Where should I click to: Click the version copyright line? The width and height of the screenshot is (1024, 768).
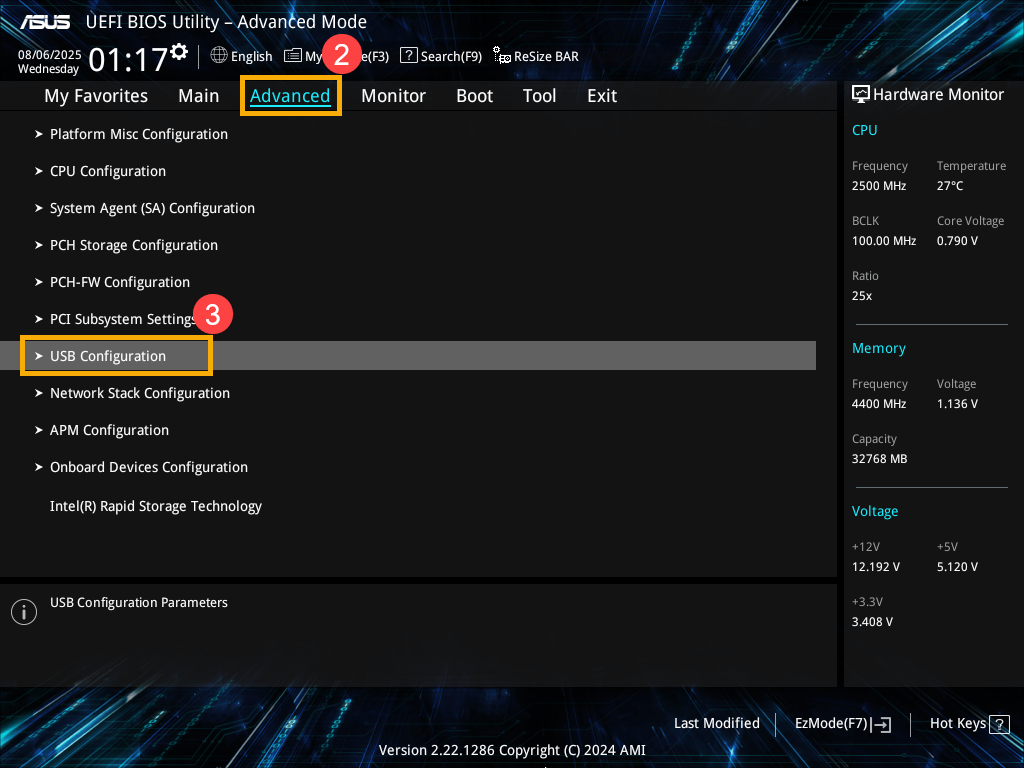click(x=512, y=750)
